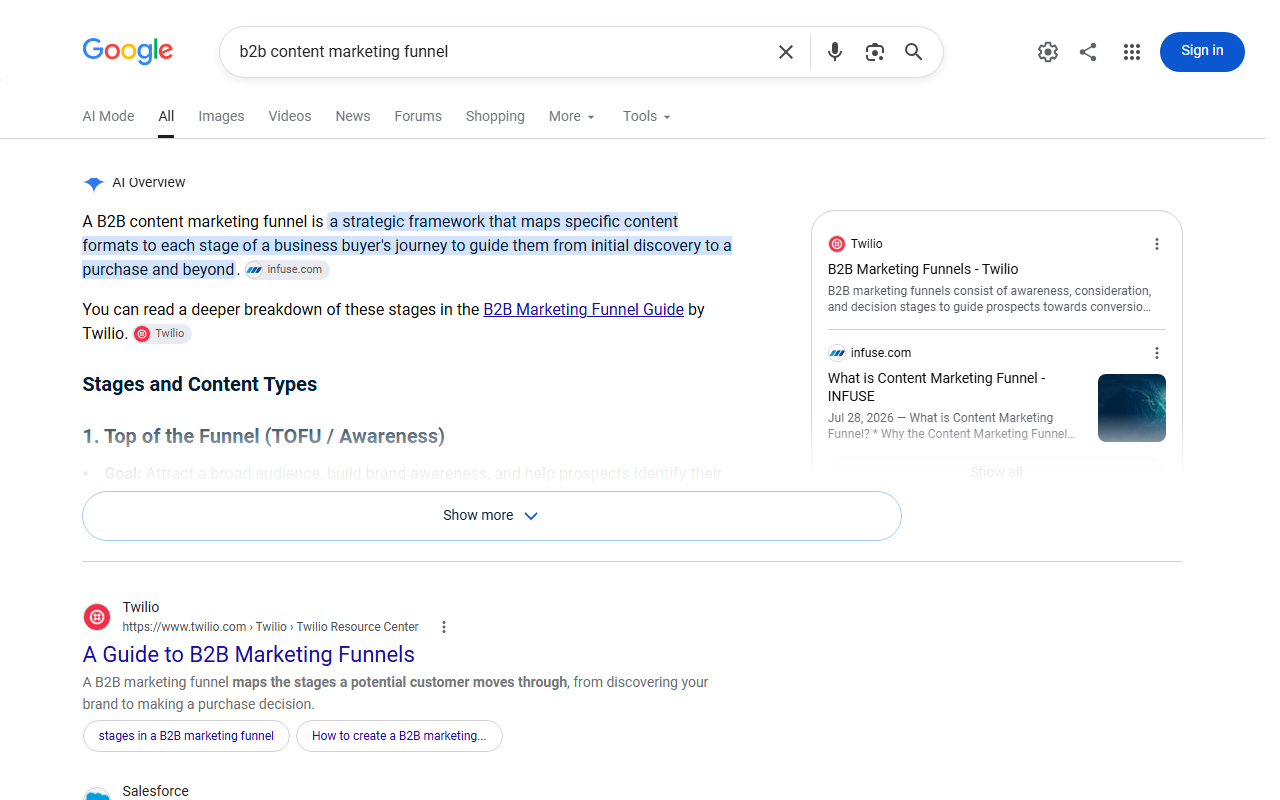Click the Sign in button
This screenshot has height=800, width=1280.
[1202, 52]
